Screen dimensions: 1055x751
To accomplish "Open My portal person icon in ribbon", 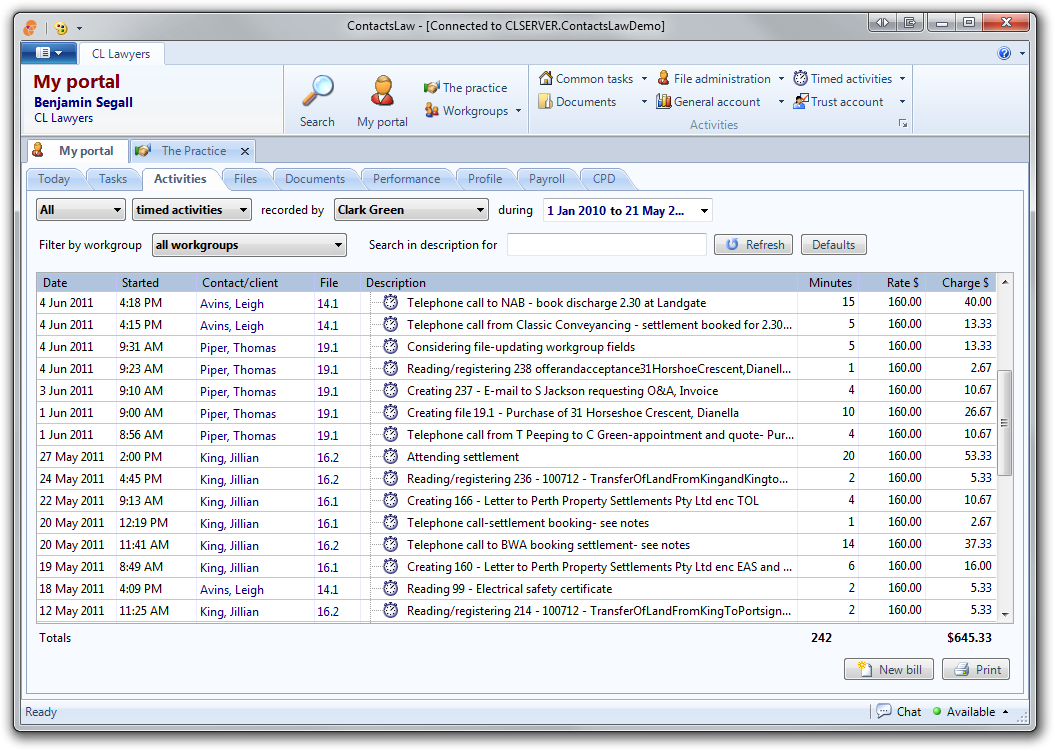I will [x=382, y=92].
